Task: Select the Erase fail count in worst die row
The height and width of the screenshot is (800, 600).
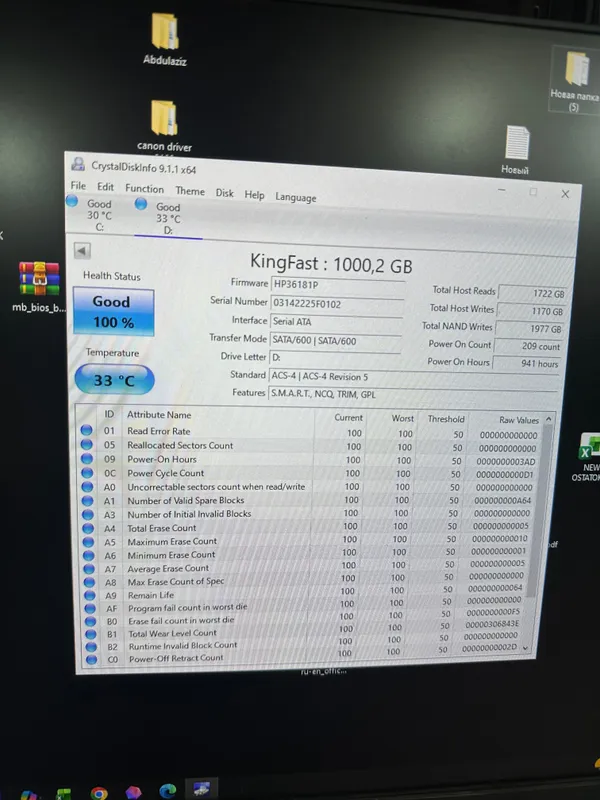Action: click(303, 619)
